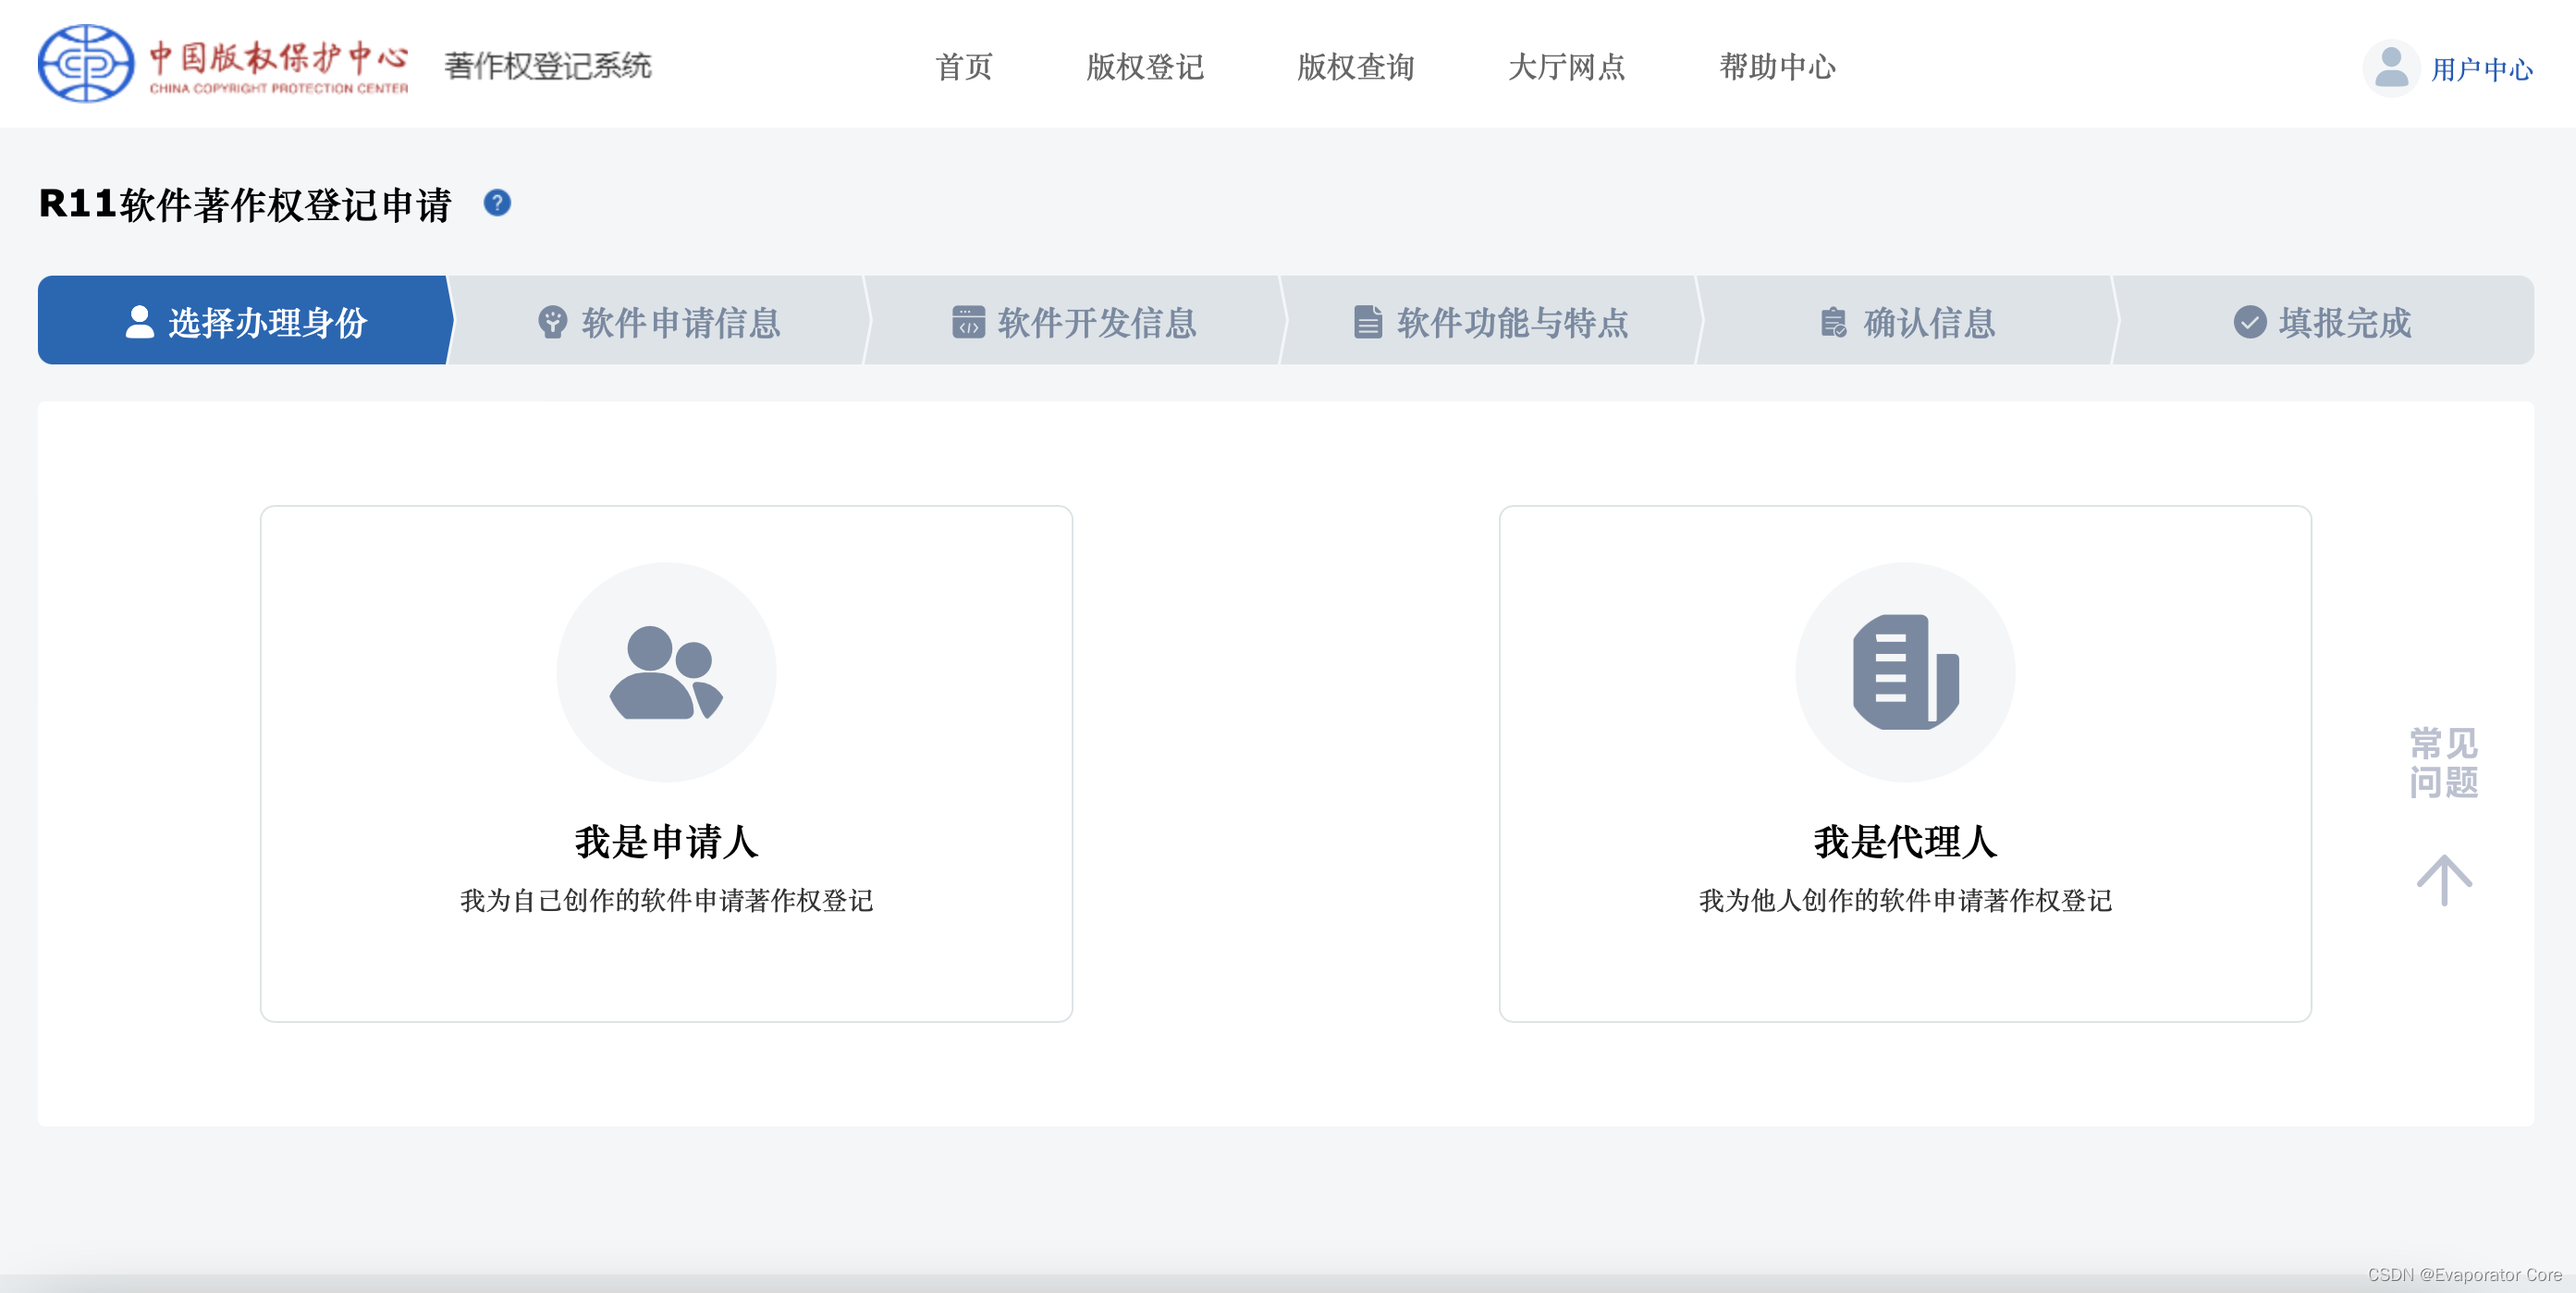Screen dimensions: 2576x1293
Task: Click the agent document icon
Action: point(1904,672)
